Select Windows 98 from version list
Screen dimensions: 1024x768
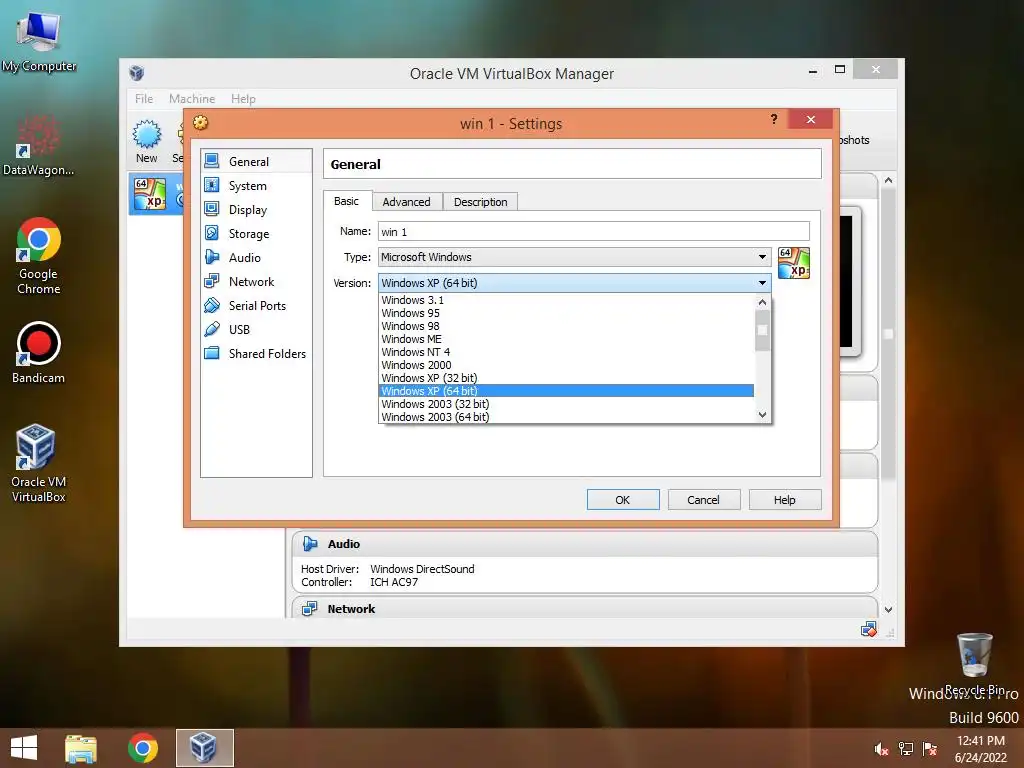pos(566,326)
